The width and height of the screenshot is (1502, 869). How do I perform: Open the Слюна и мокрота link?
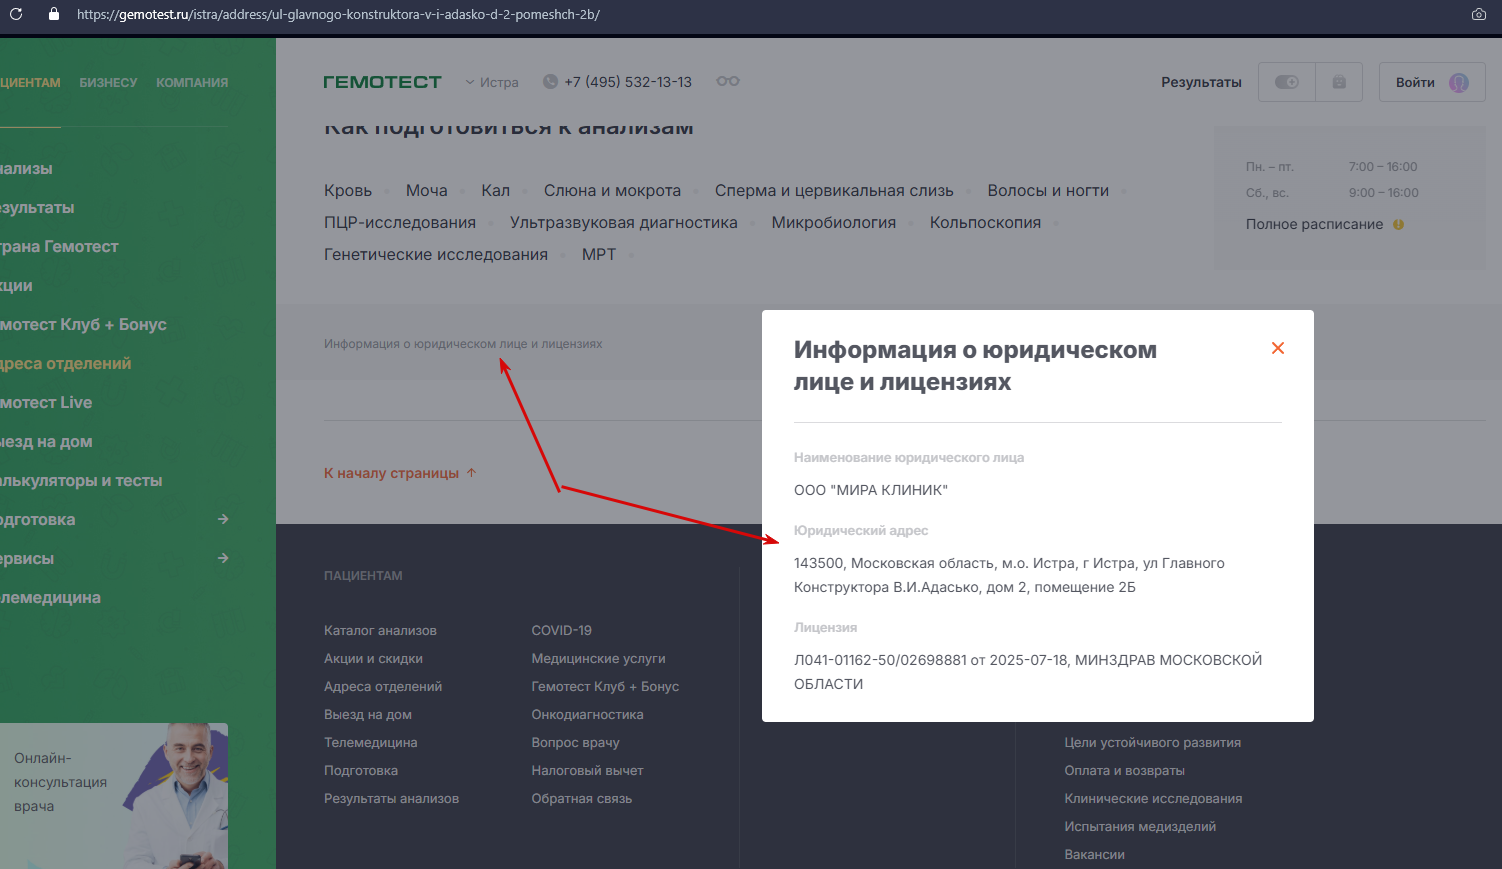(x=612, y=191)
